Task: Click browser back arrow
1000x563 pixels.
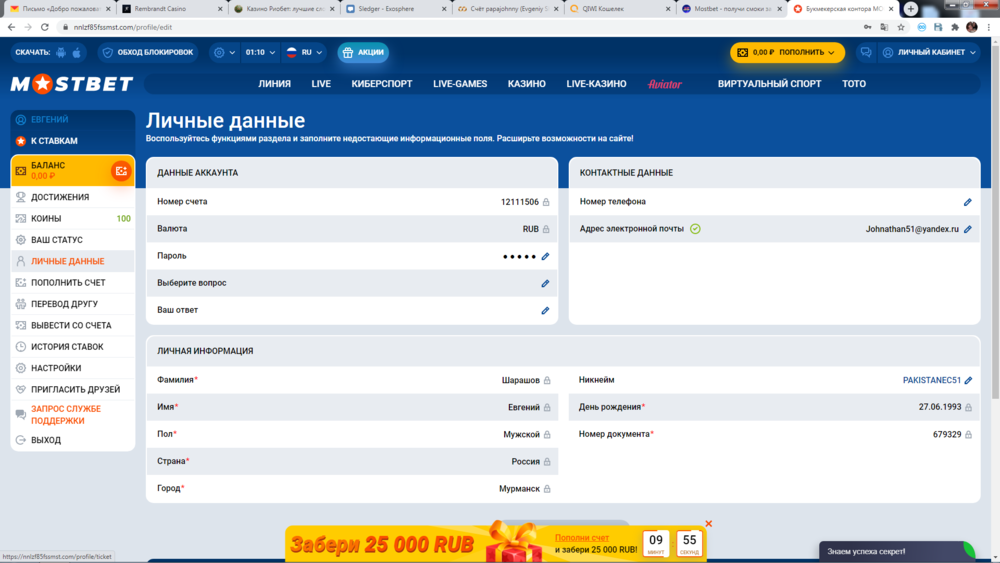Action: [11, 27]
